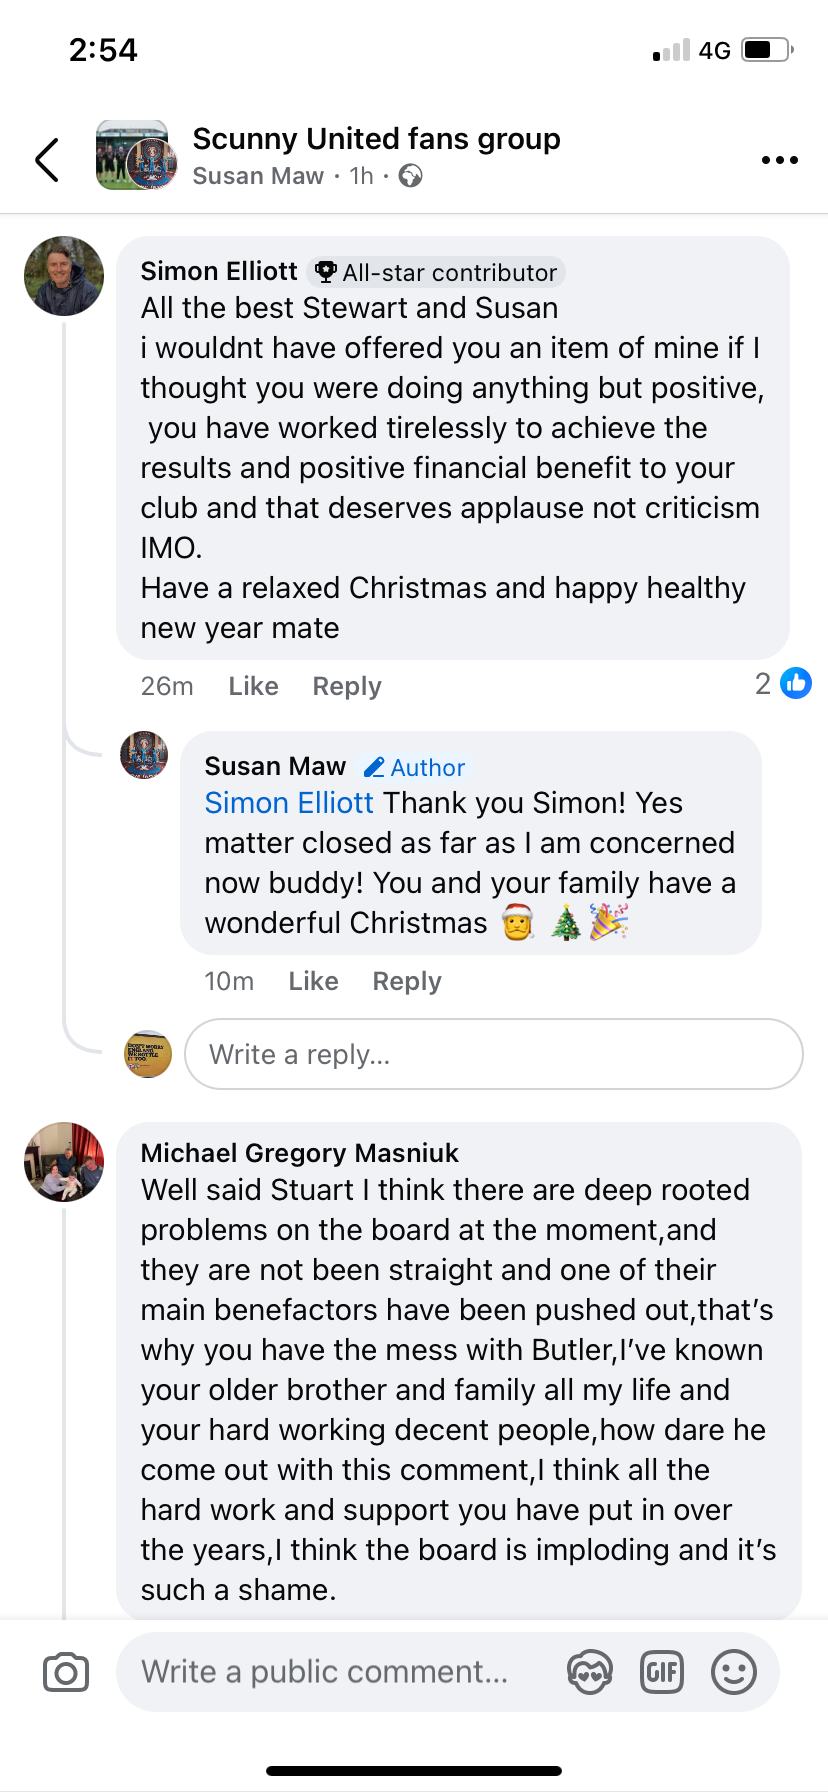This screenshot has height=1792, width=828.
Task: Open the avatar sticker picker icon
Action: [x=590, y=1672]
